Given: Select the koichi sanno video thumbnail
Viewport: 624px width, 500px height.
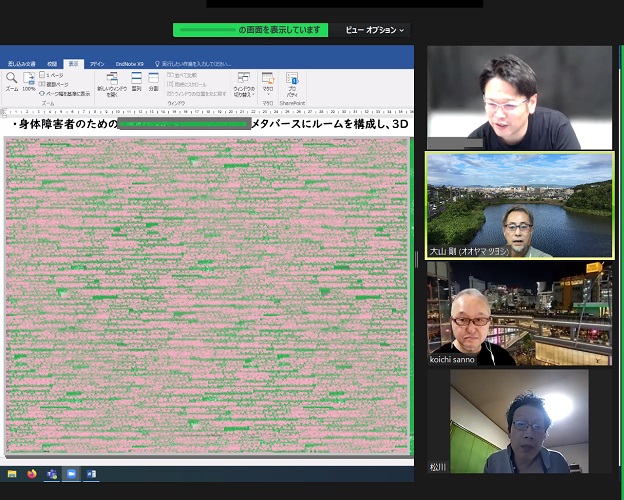Looking at the screenshot, I should (x=518, y=313).
